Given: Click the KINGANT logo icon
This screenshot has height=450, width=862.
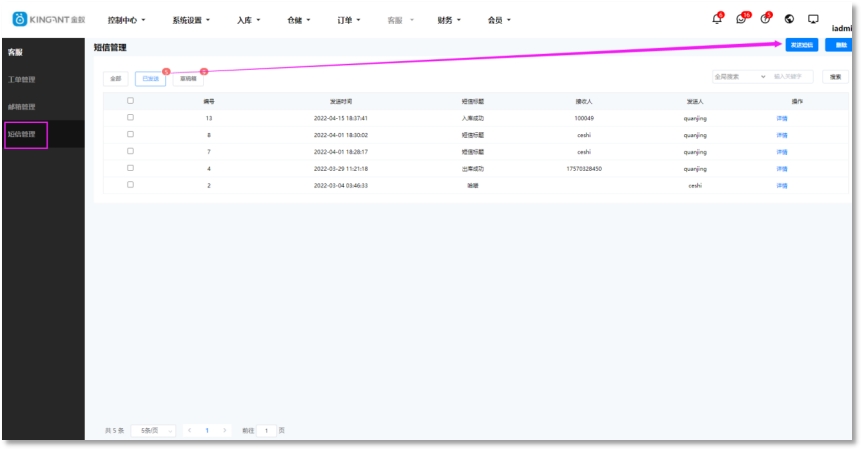Looking at the screenshot, I should point(19,19).
